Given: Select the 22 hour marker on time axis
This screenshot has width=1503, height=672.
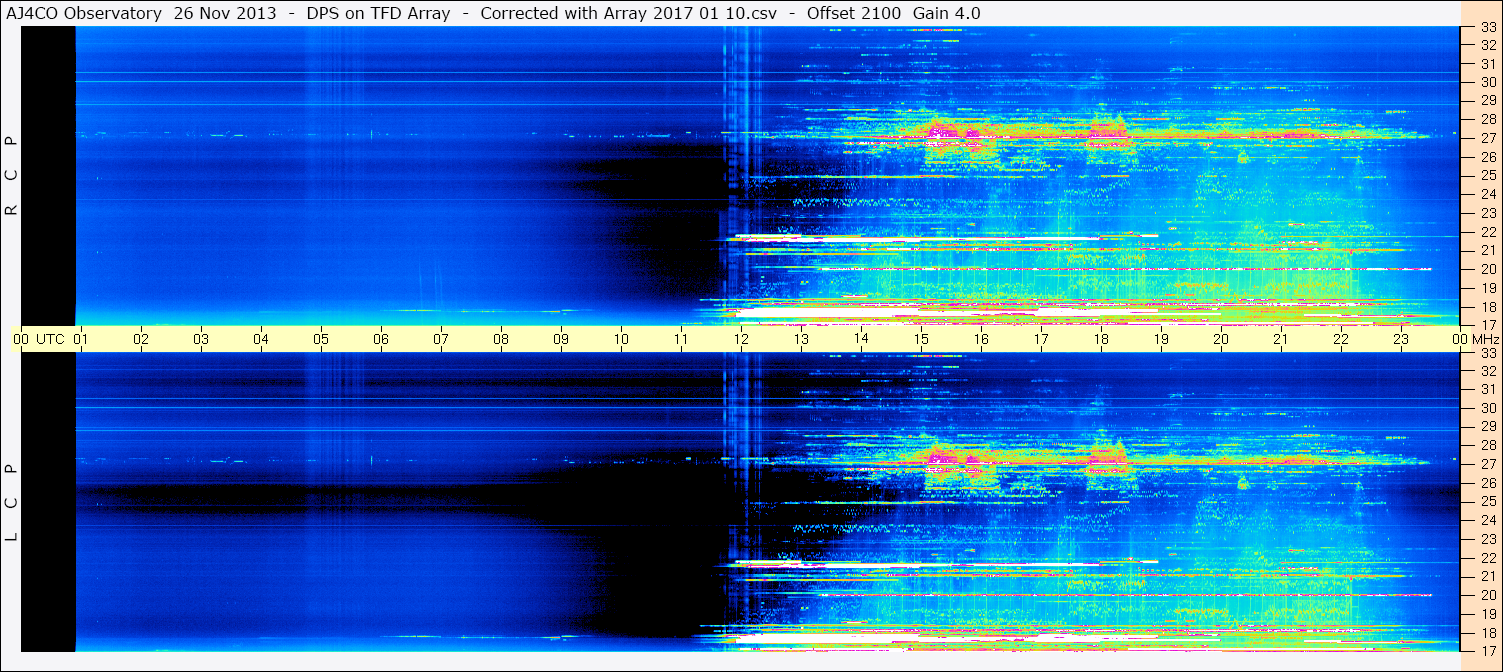Looking at the screenshot, I should click(x=1341, y=339).
